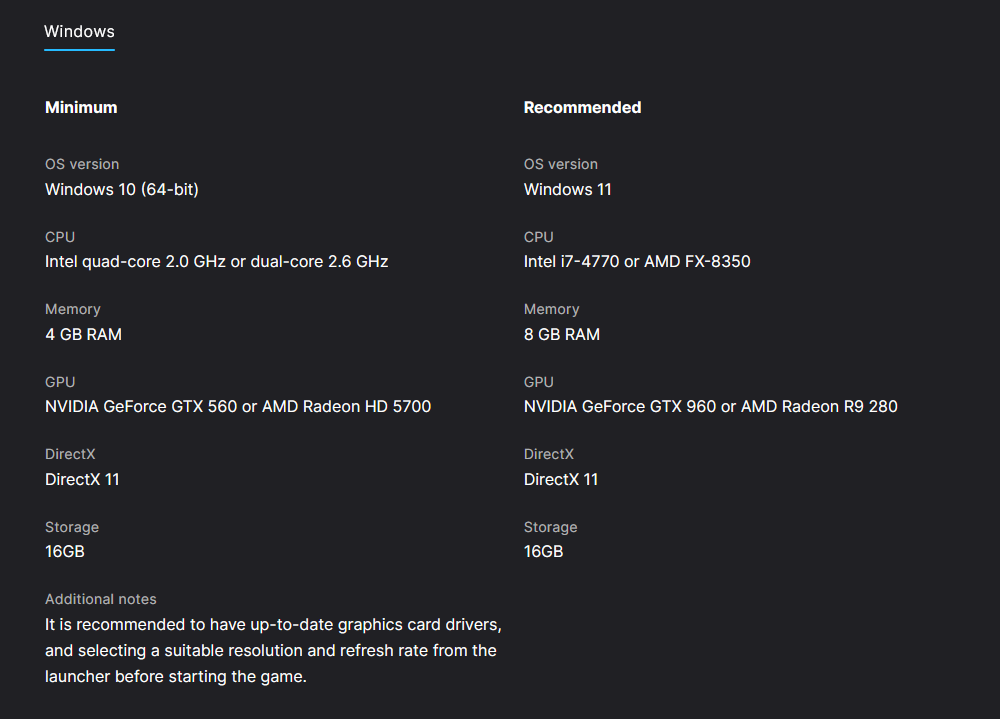Click the 8 GB RAM value
1000x719 pixels.
tap(561, 334)
